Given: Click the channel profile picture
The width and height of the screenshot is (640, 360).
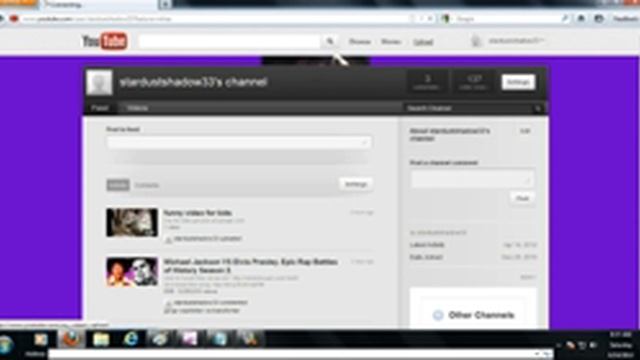Looking at the screenshot, I should coord(99,82).
